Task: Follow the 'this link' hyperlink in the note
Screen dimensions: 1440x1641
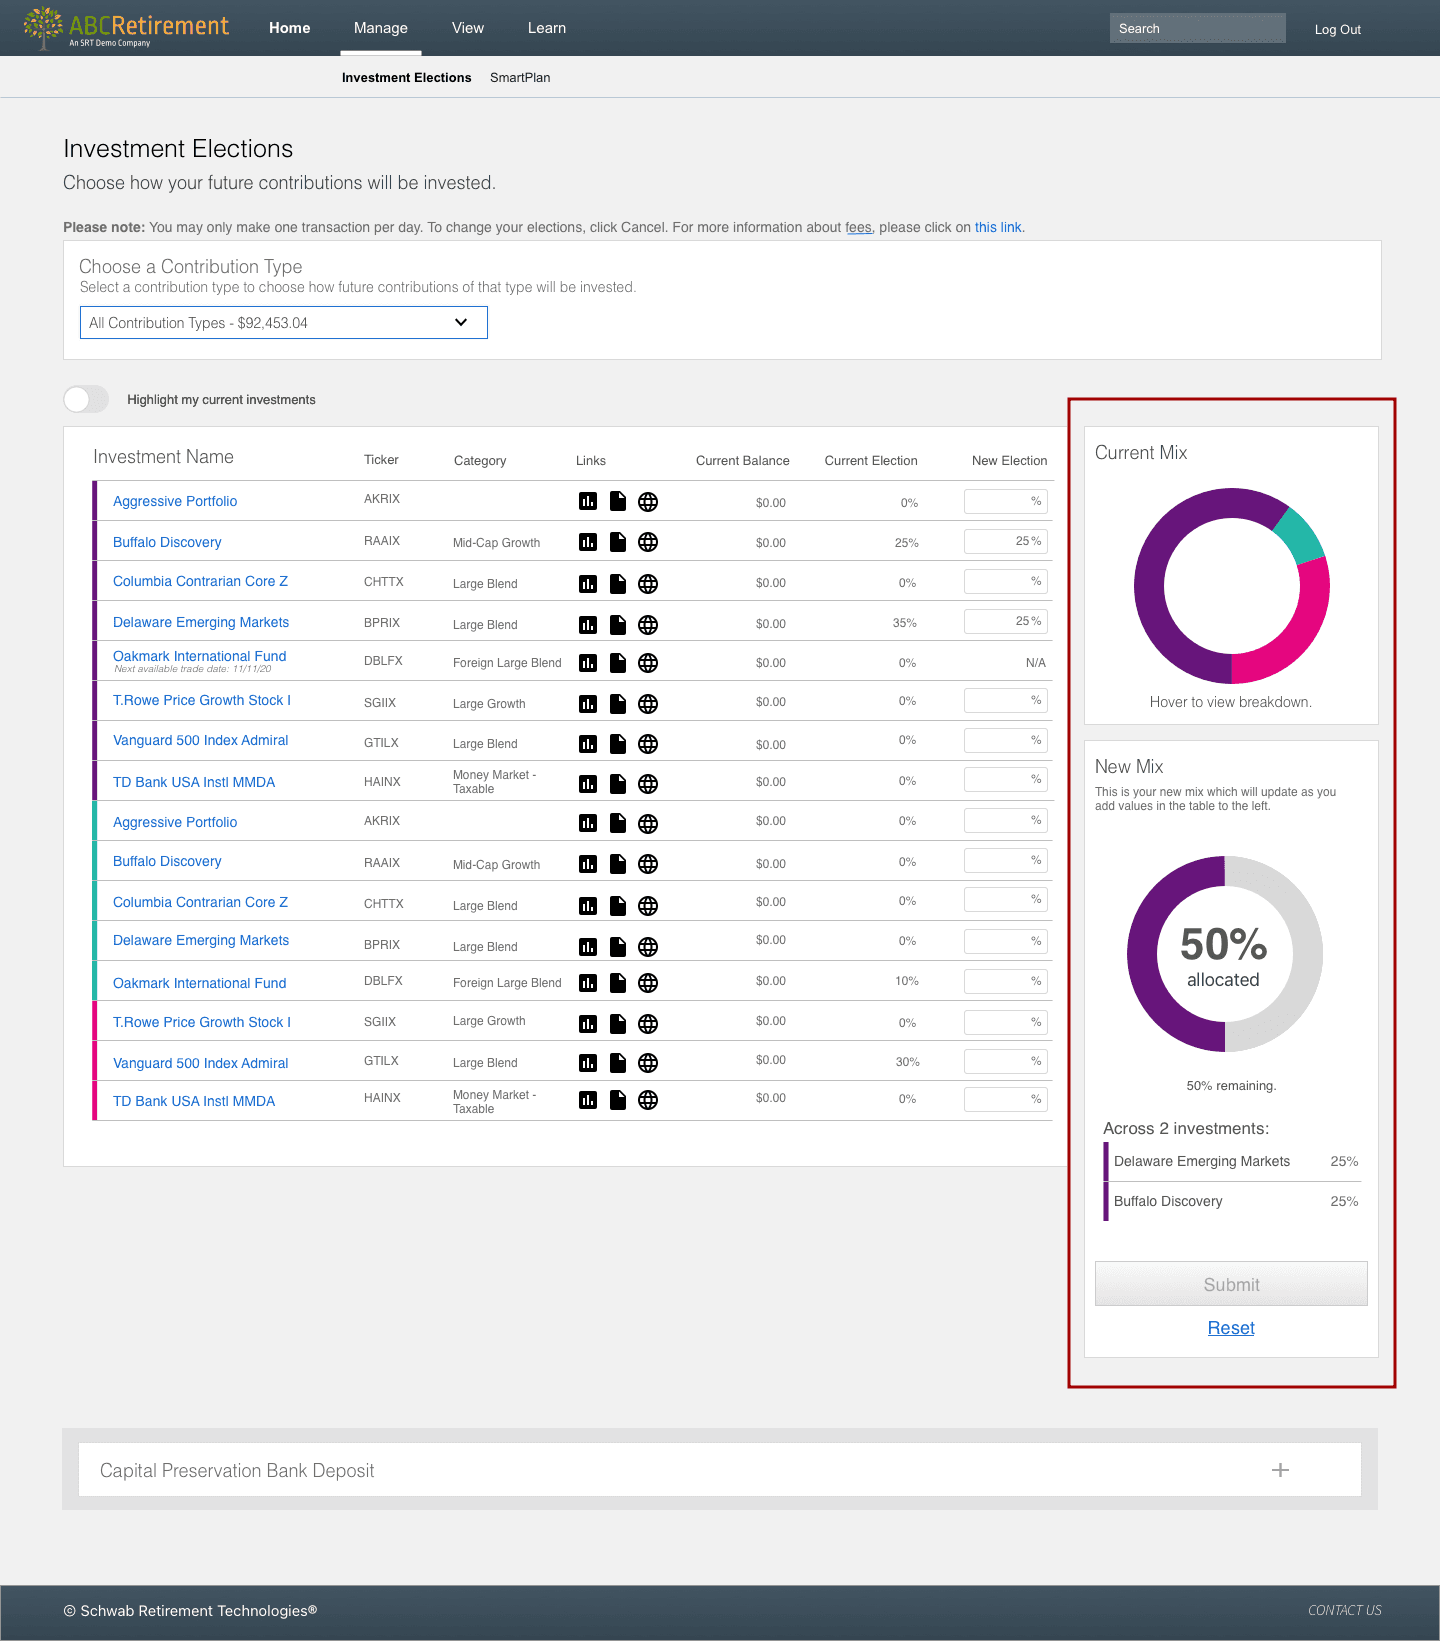Action: 998,228
